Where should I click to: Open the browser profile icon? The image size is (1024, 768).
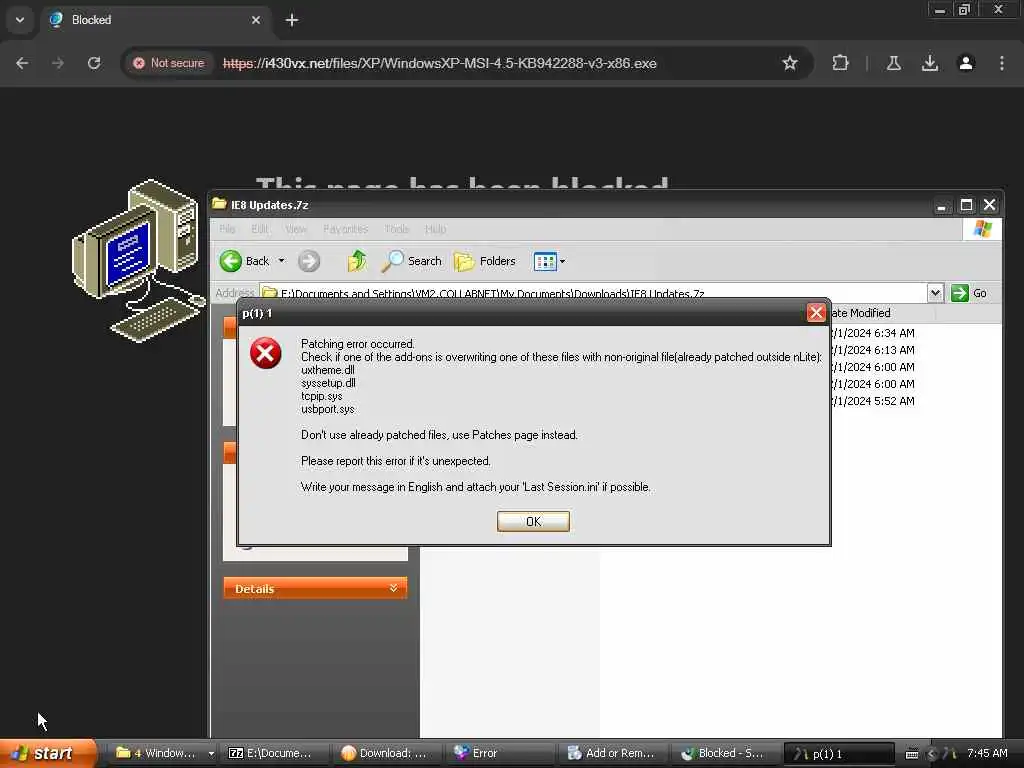point(965,63)
